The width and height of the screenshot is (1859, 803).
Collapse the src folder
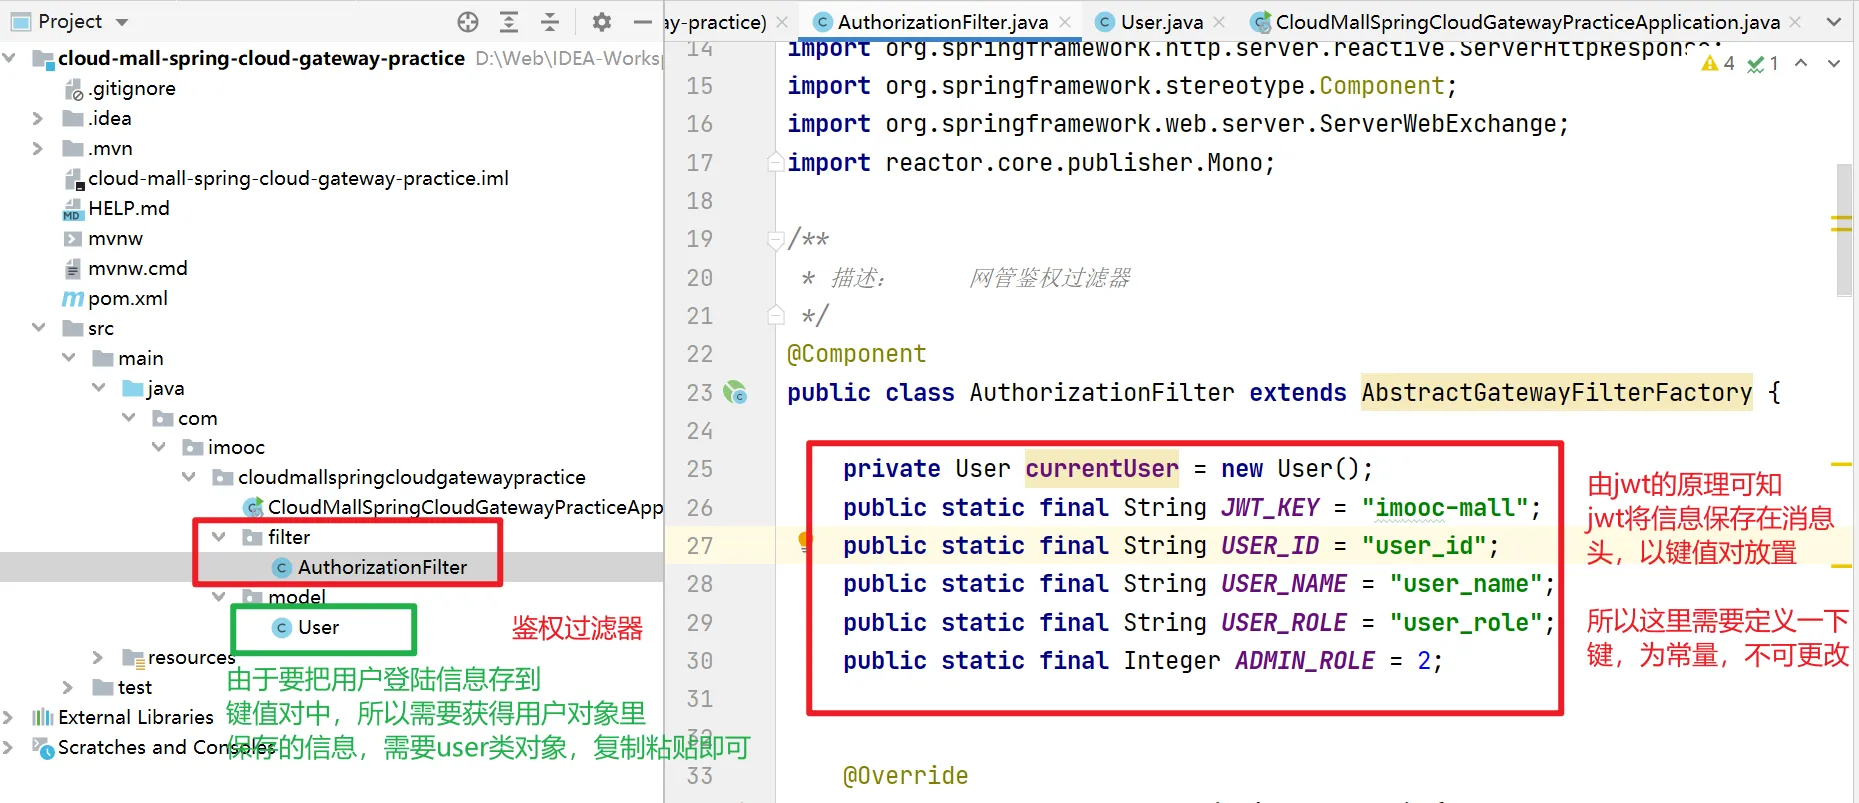(x=38, y=328)
